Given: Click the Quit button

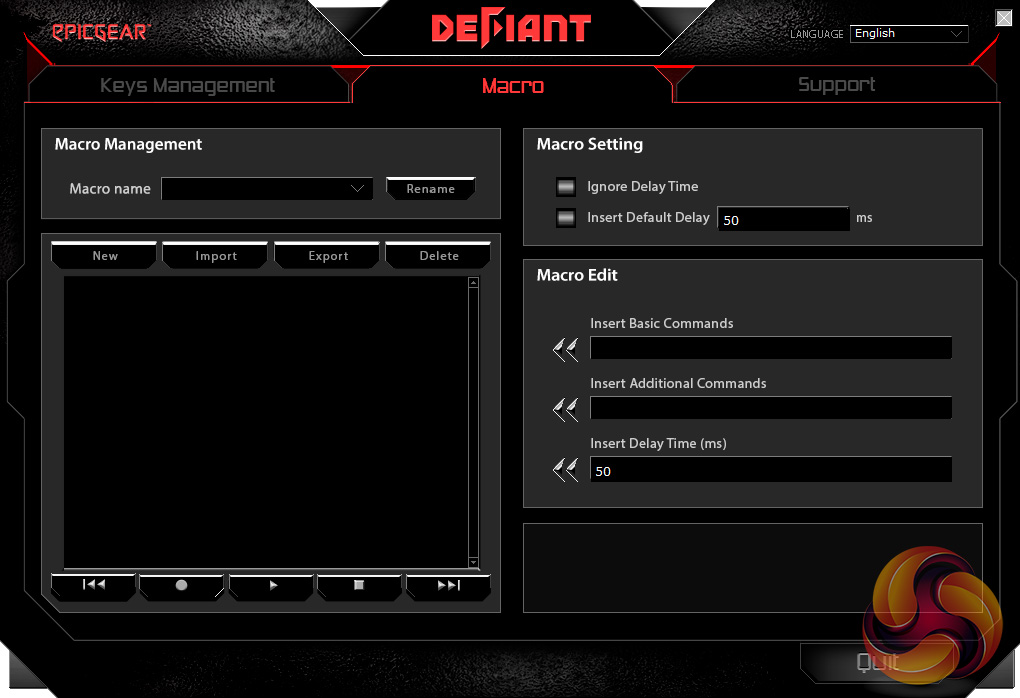Looking at the screenshot, I should (x=877, y=662).
